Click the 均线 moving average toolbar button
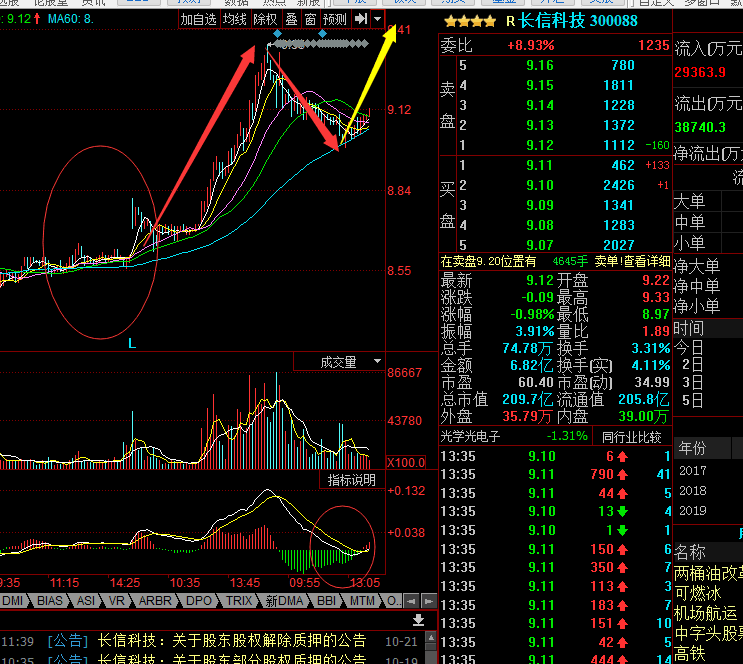743x664 pixels. [x=235, y=19]
